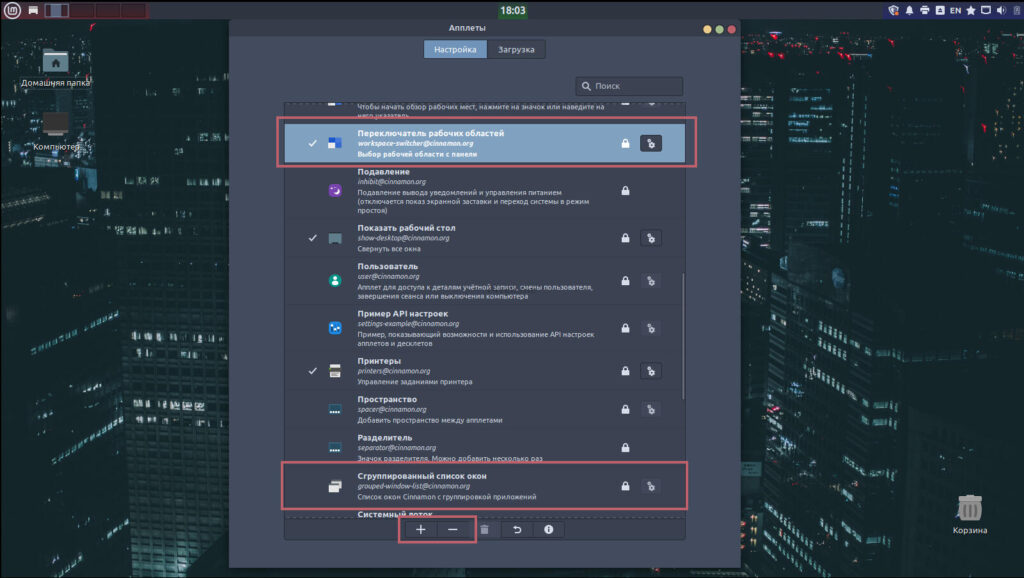Switch to the Загрузка tab
The height and width of the screenshot is (578, 1024).
pos(516,49)
